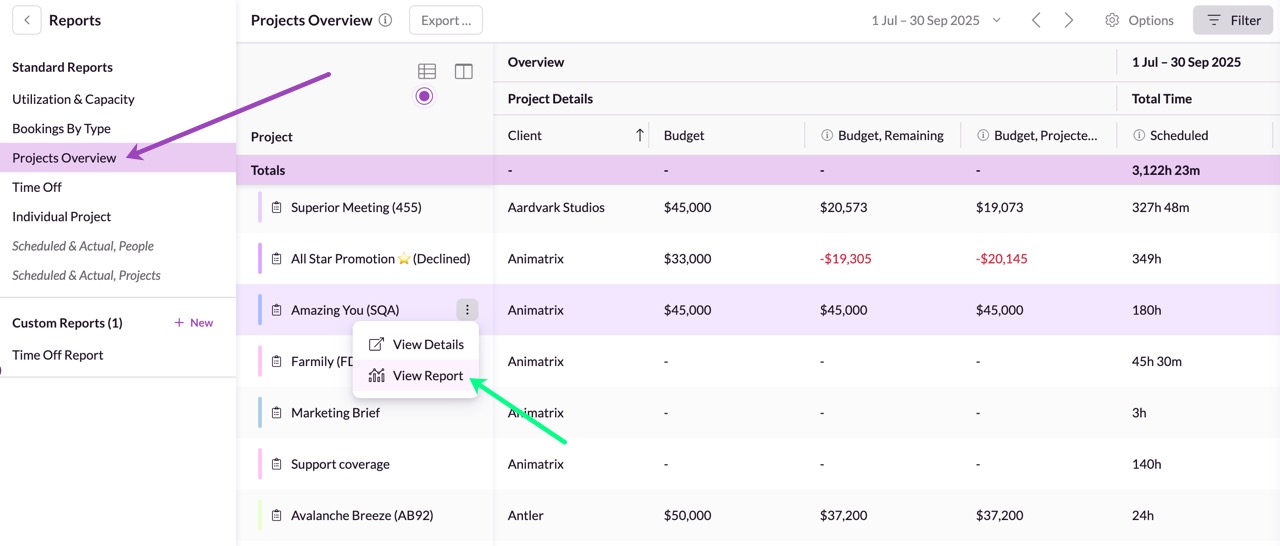
Task: Click the Filter button
Action: 1233,20
